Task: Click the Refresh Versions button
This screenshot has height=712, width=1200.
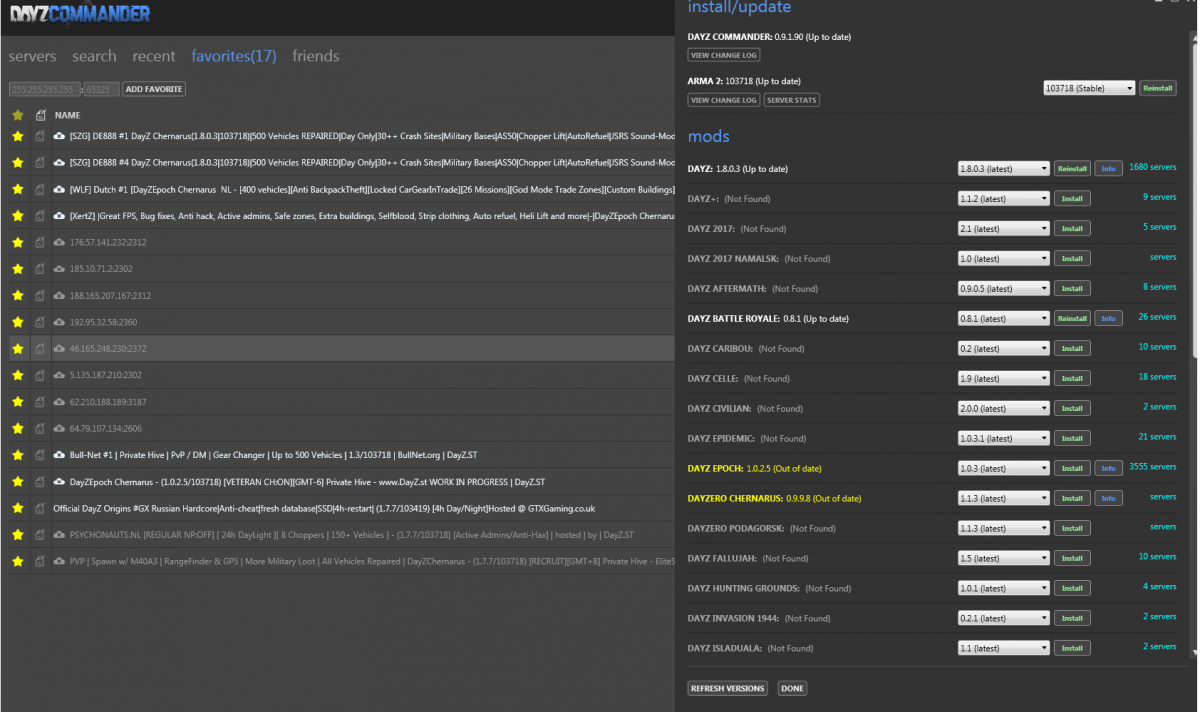Action: coord(728,688)
